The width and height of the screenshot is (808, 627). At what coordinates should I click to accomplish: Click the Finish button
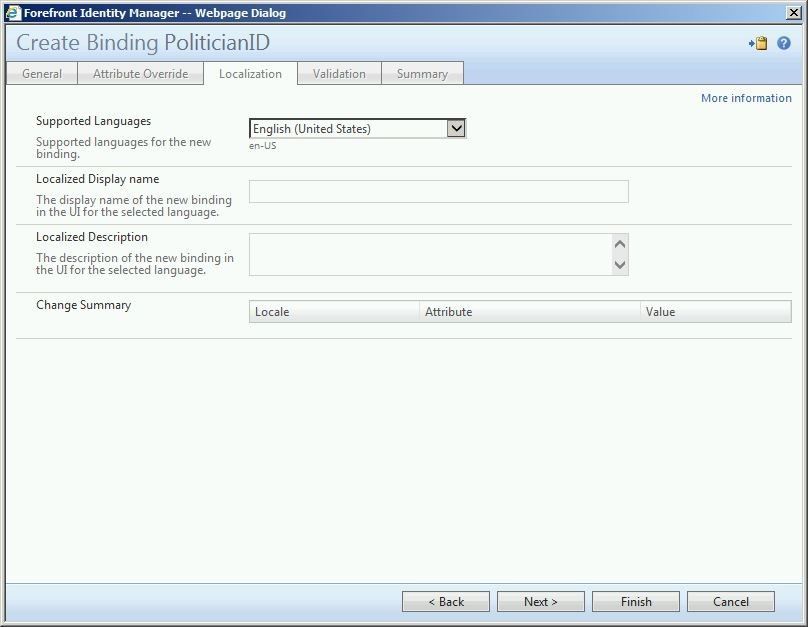(636, 602)
